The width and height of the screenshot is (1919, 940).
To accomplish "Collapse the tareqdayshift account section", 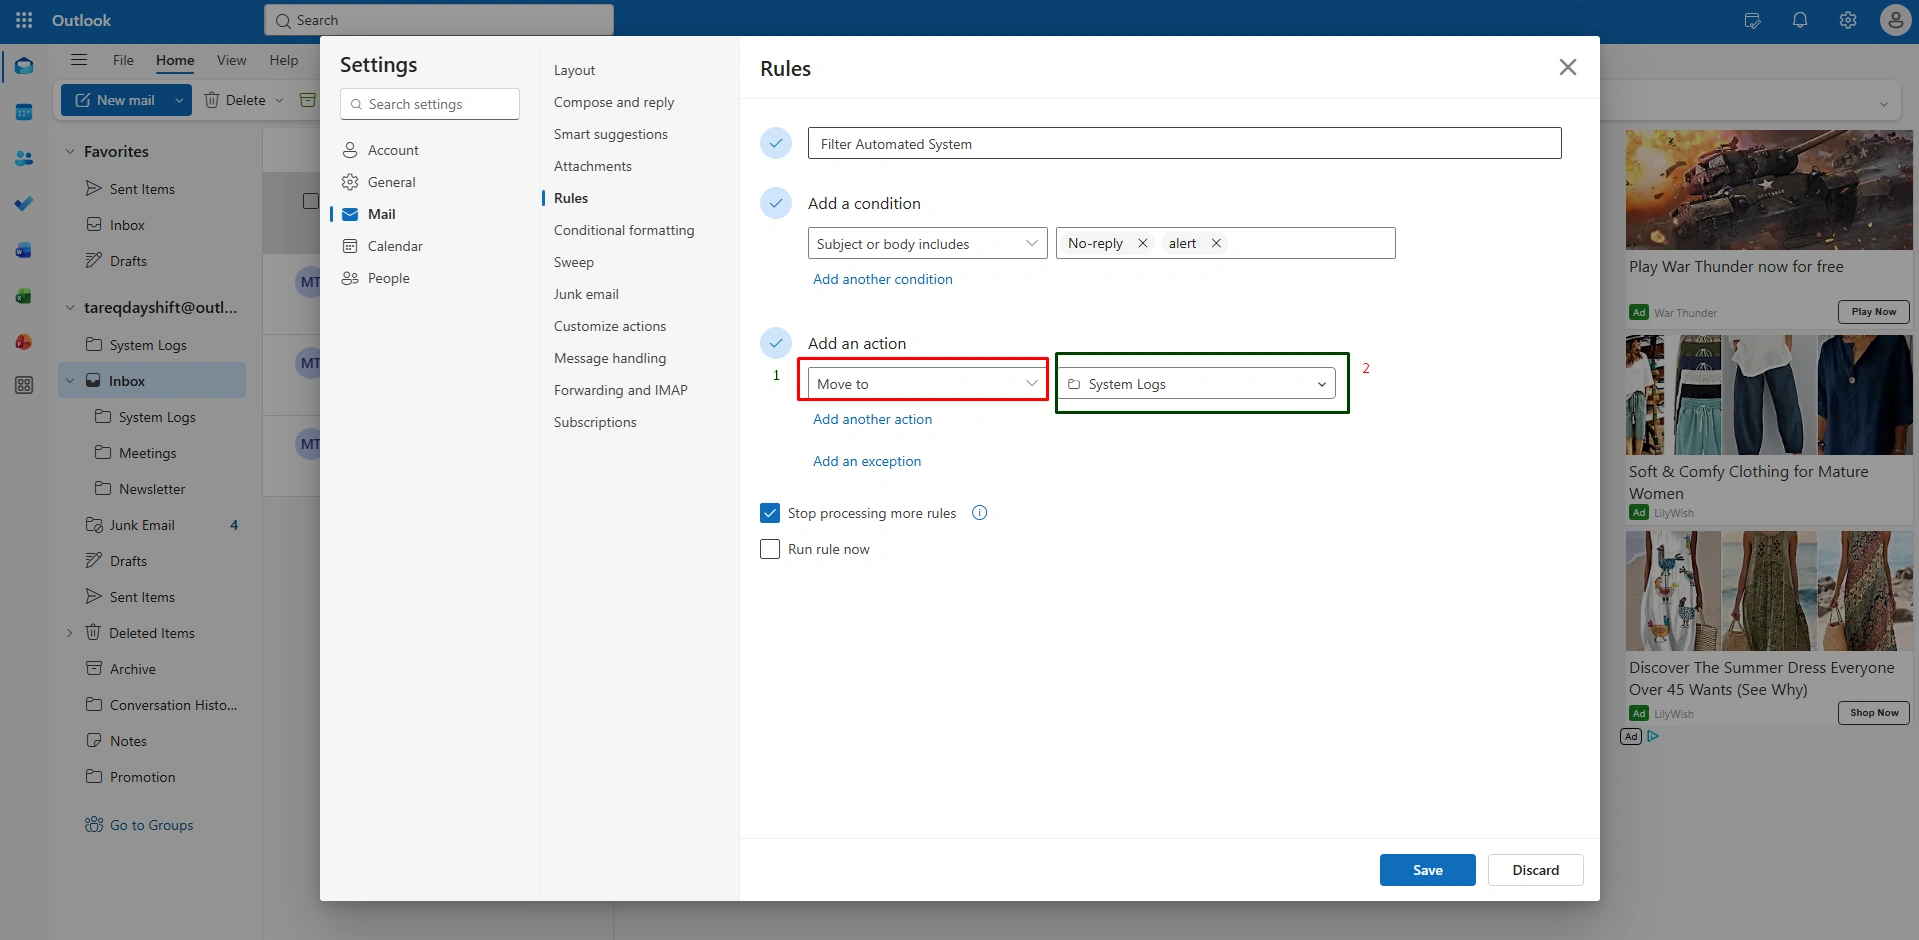I will [x=70, y=308].
